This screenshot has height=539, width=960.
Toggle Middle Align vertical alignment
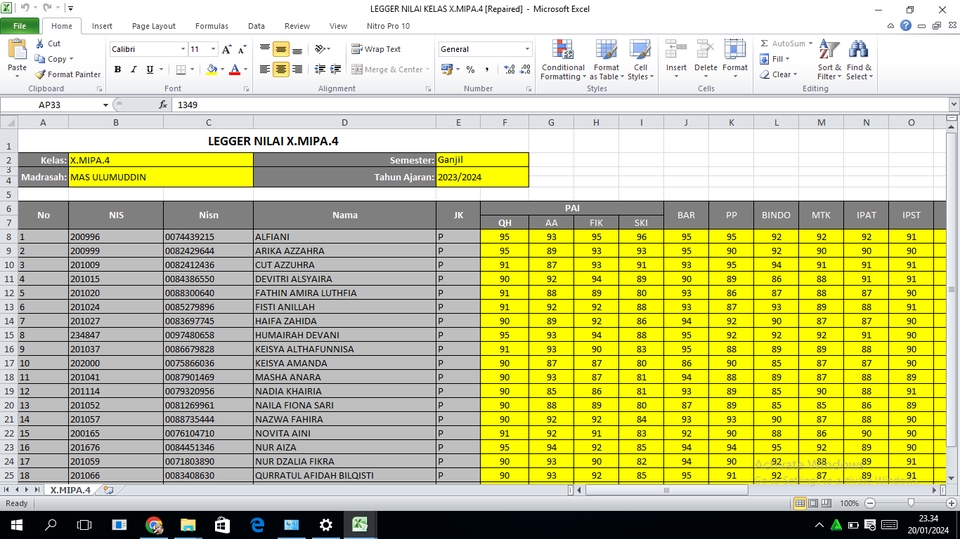tap(280, 49)
